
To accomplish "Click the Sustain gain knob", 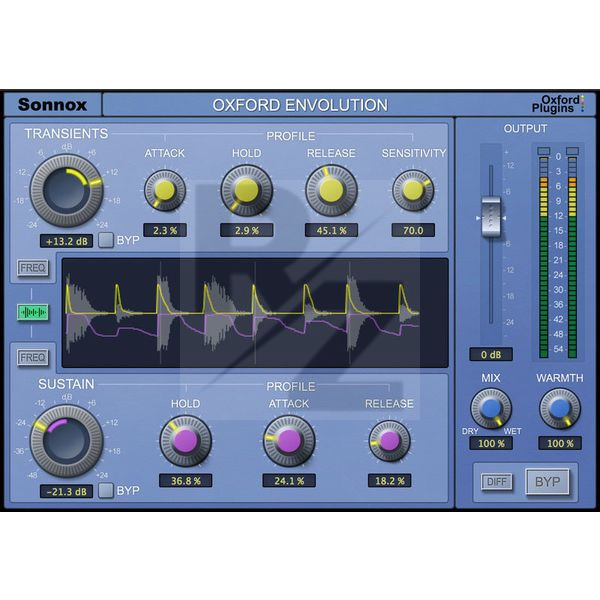I will (67, 440).
